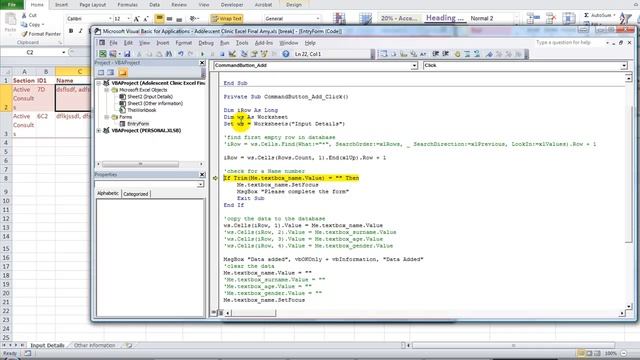Toggle Breakpoint hand icon on Edit toolbar

(458, 54)
